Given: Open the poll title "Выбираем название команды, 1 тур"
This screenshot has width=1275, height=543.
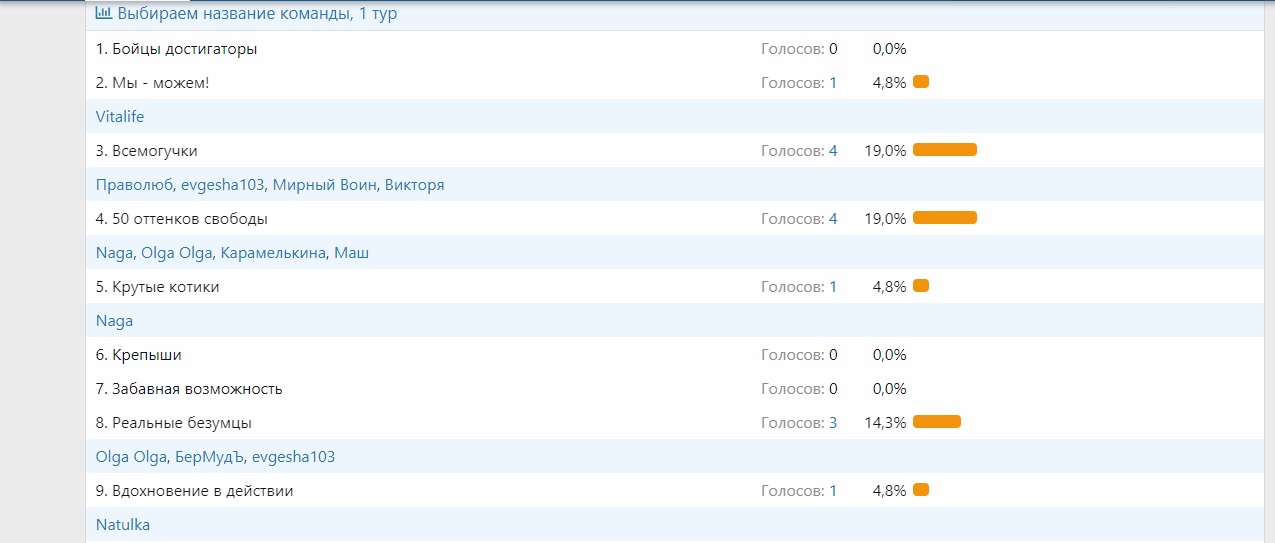Looking at the screenshot, I should click(257, 14).
